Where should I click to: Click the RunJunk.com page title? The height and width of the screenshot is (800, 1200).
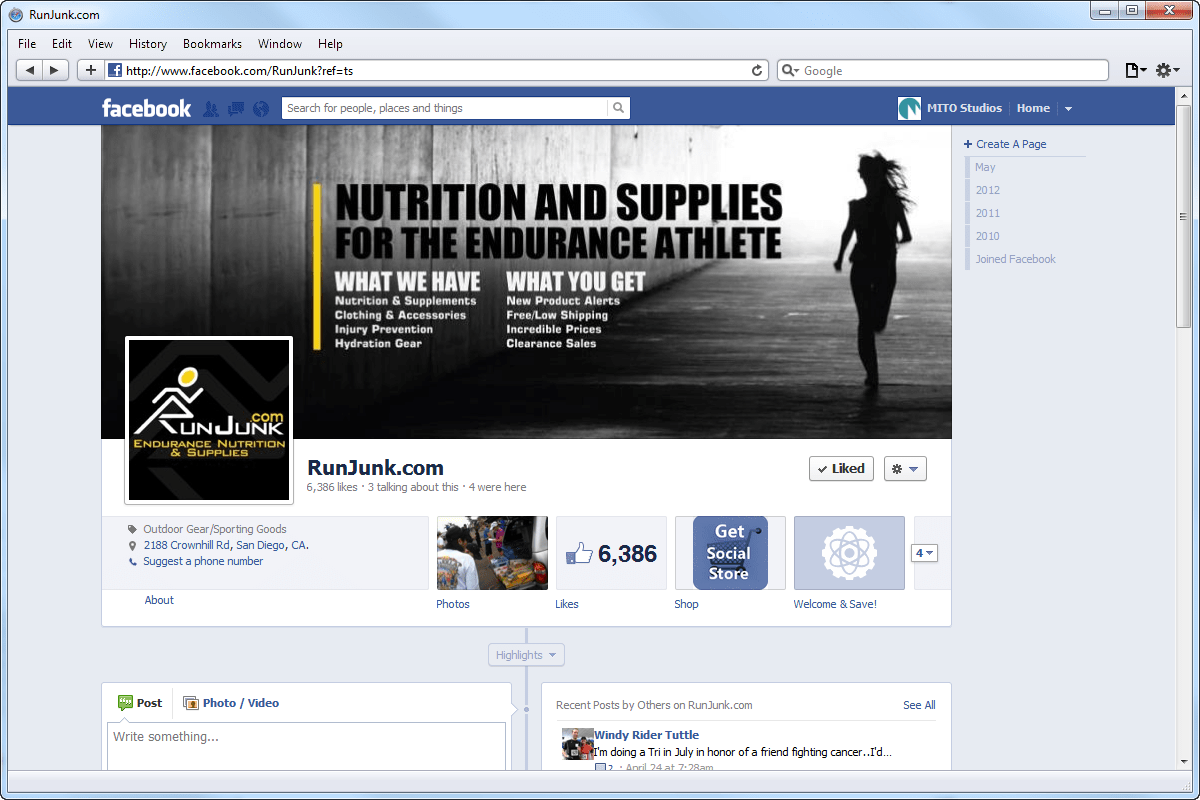(375, 468)
